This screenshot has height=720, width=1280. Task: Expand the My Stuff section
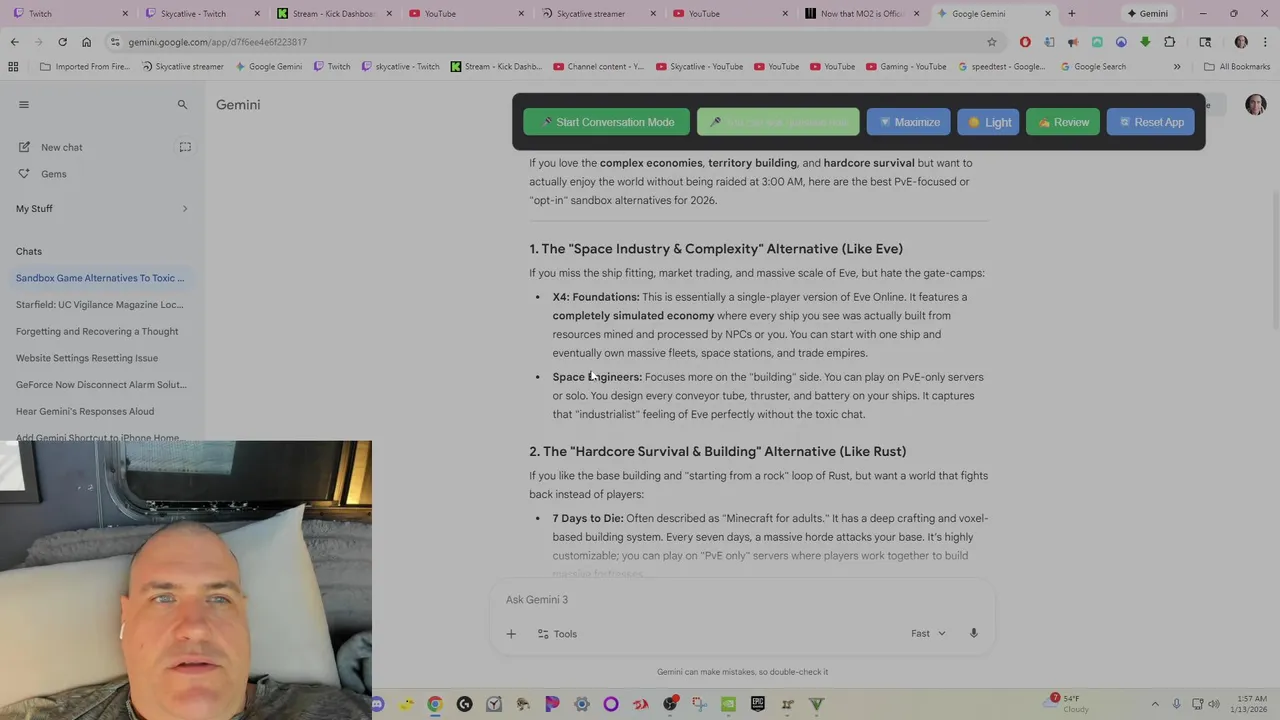click(x=101, y=209)
